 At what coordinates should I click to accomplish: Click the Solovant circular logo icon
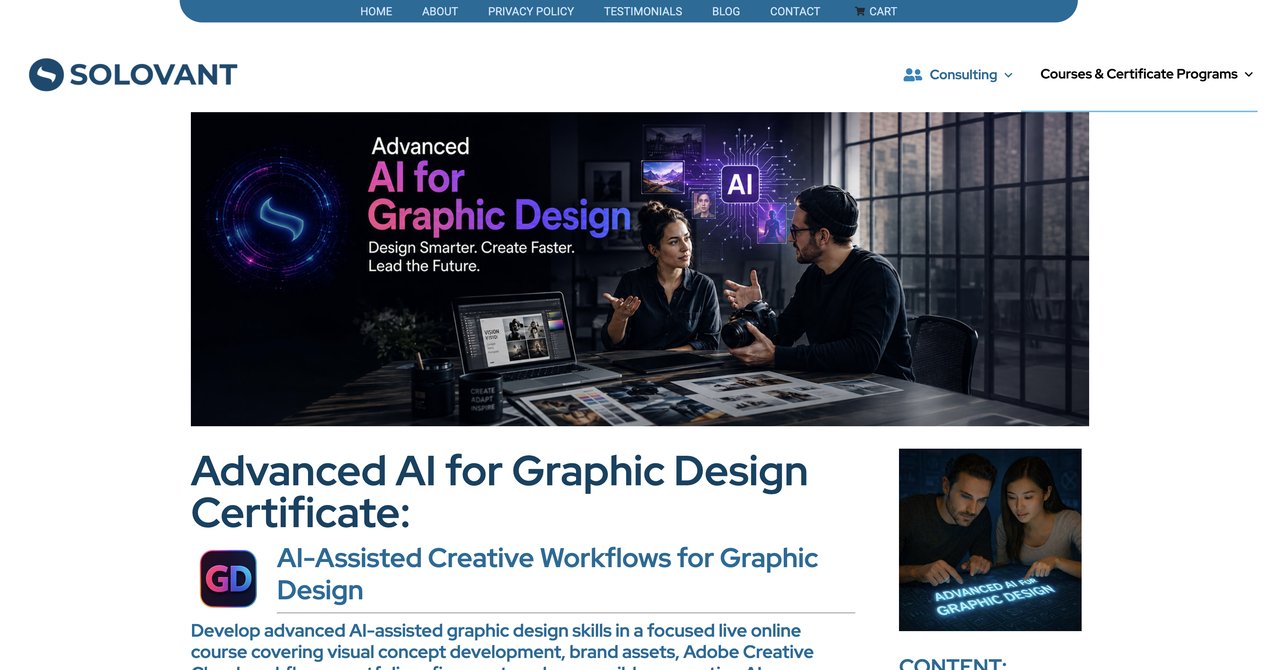pyautogui.click(x=46, y=75)
